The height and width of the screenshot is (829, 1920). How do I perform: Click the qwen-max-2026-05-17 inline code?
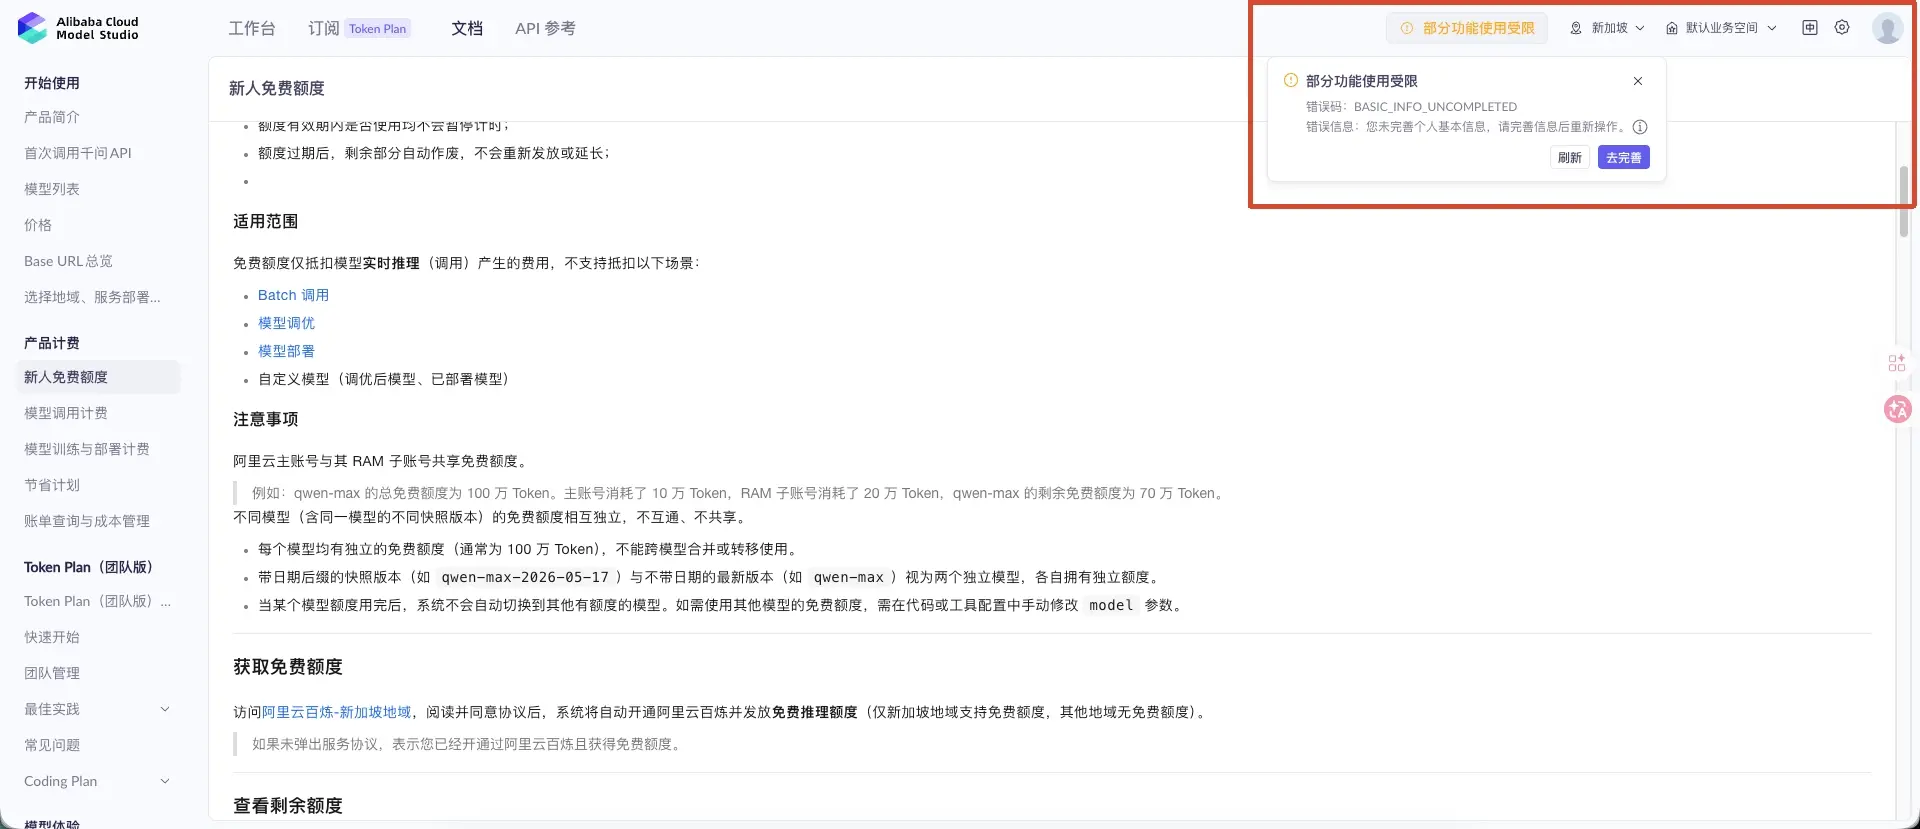(x=525, y=577)
